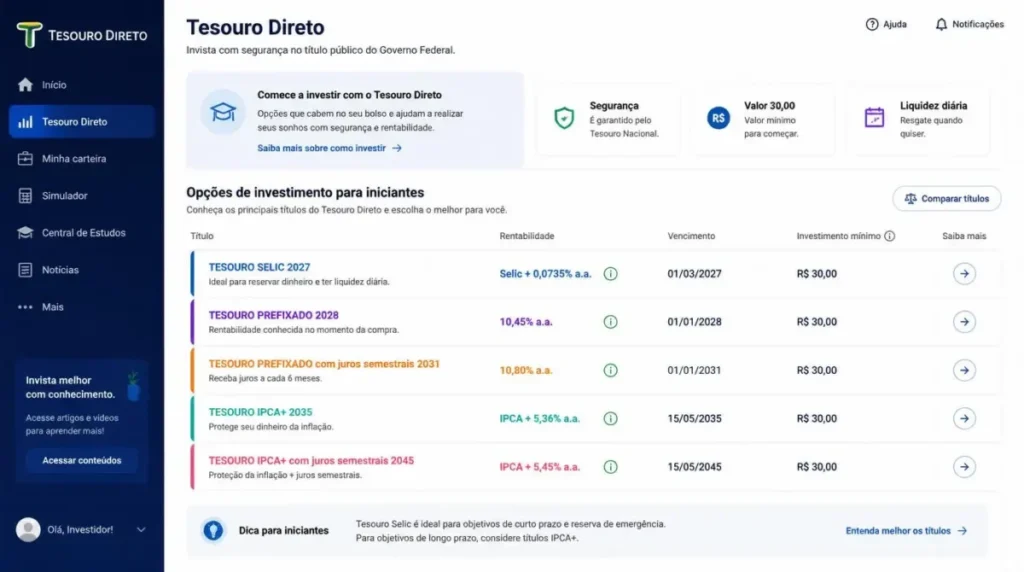Screen dimensions: 1024x572
Task: Click the home icon beside Início
Action: [25, 85]
